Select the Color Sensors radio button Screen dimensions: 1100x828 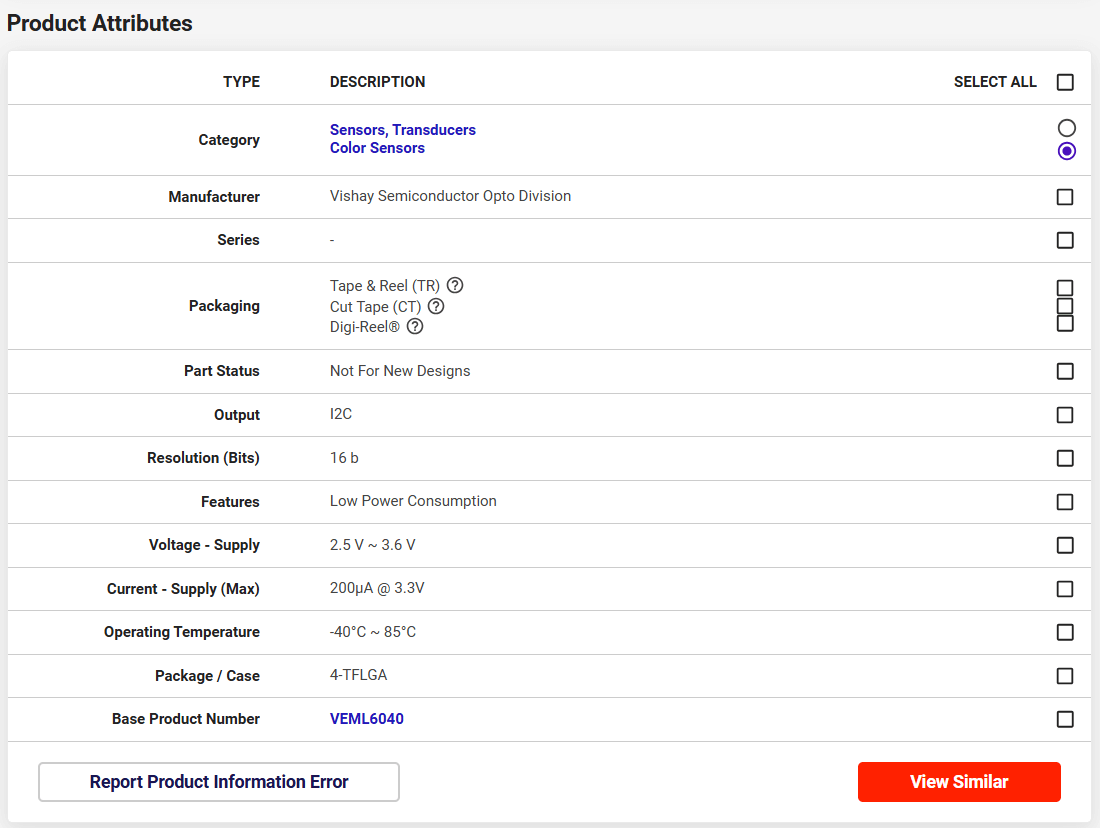(1066, 151)
